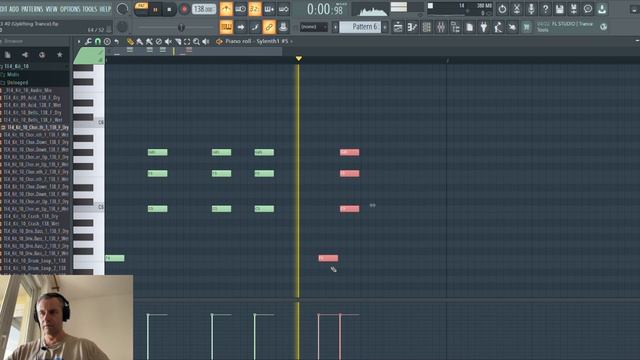Click the question mark help icon
The height and width of the screenshot is (360, 640).
click(545, 9)
